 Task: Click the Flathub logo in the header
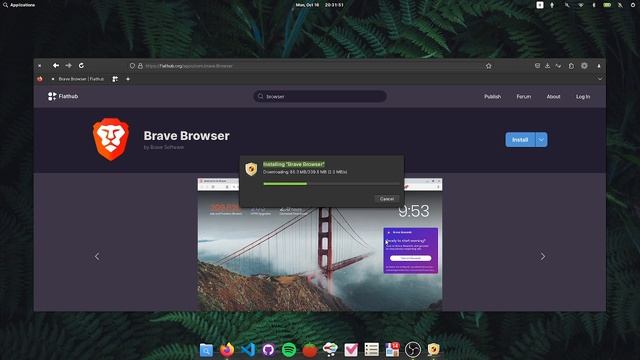(x=63, y=96)
